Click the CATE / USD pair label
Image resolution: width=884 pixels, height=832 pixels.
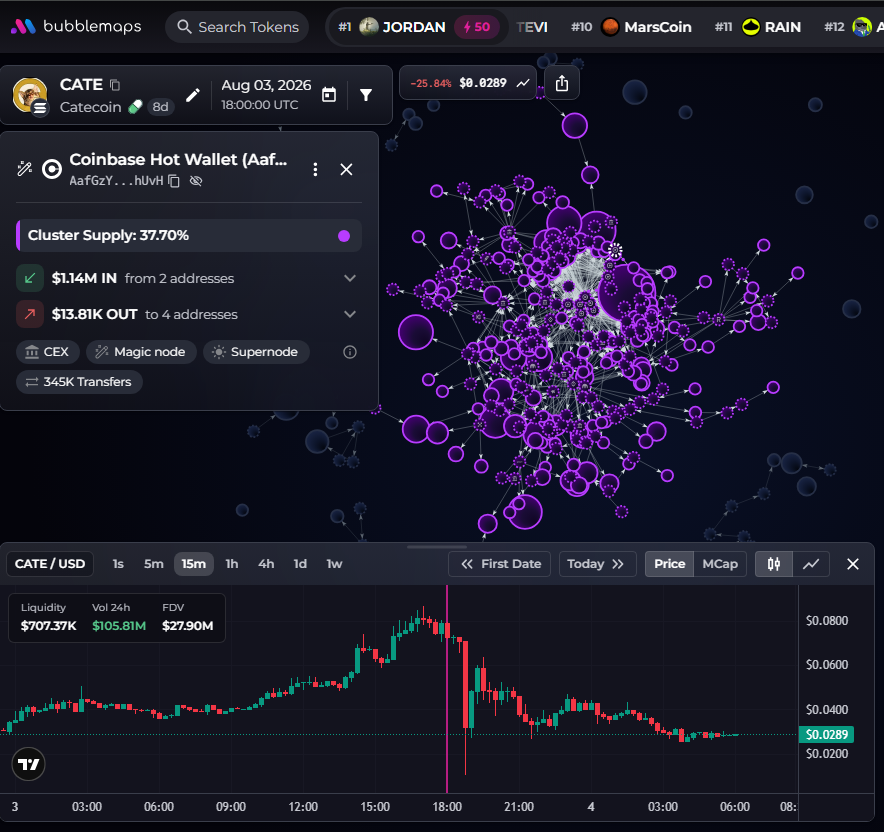(x=50, y=564)
